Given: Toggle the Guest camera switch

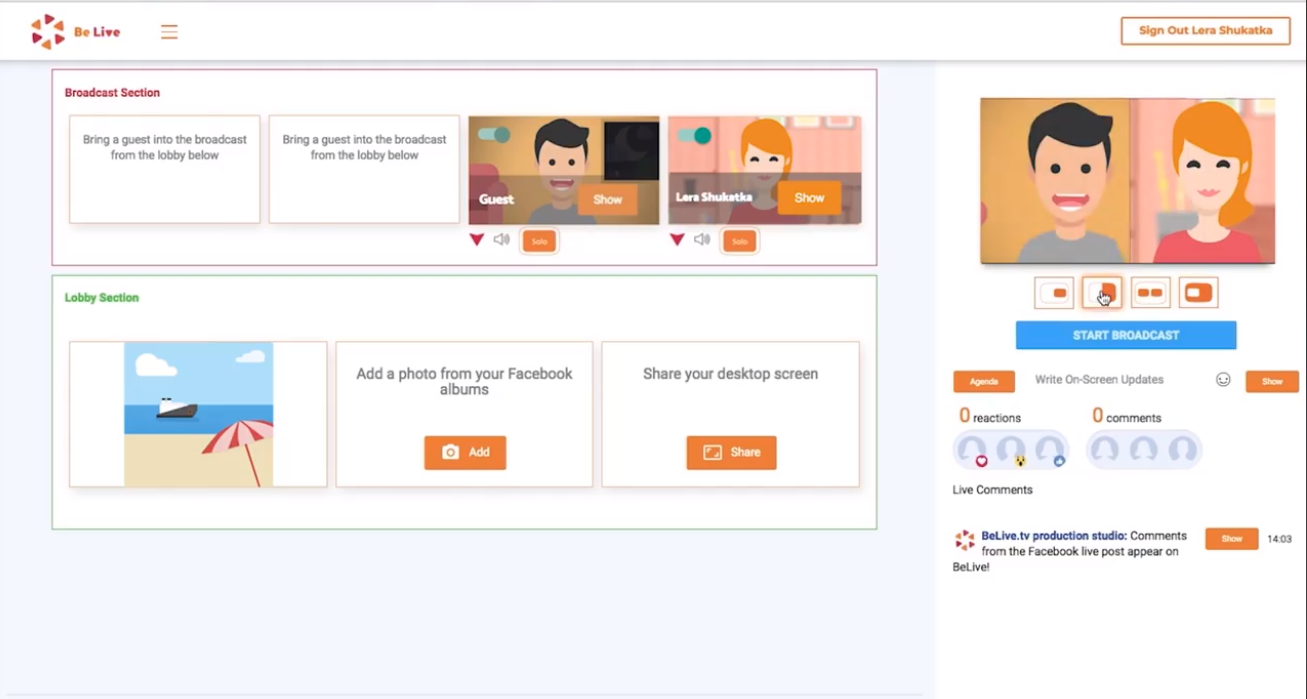Looking at the screenshot, I should [494, 135].
